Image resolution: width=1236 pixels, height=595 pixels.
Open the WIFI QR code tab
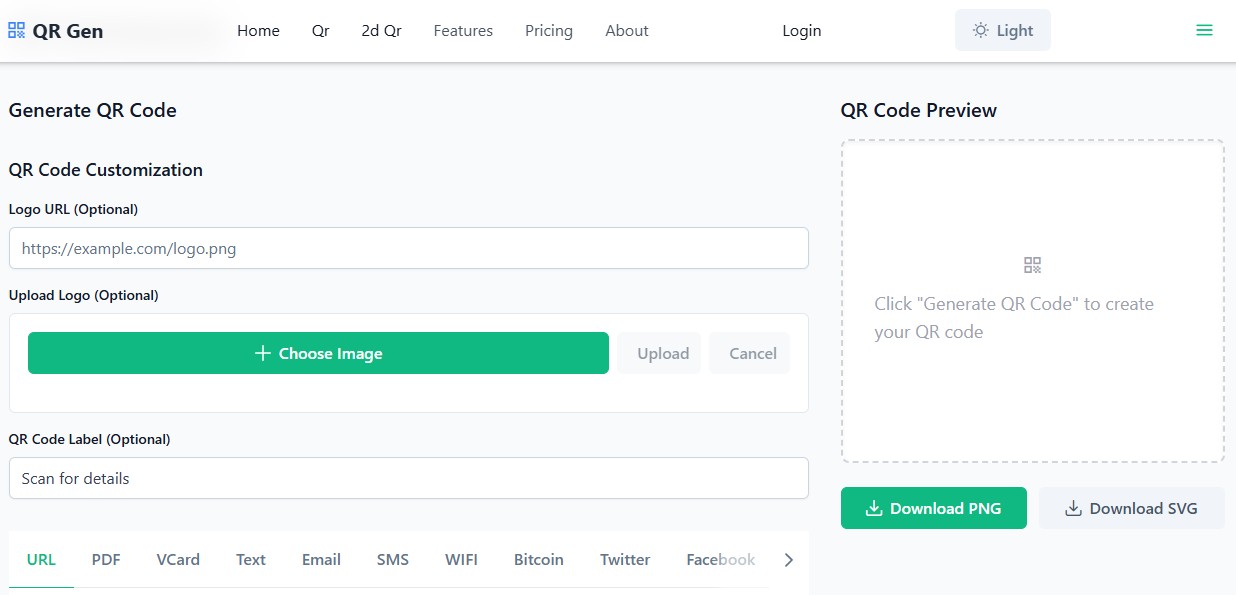461,559
